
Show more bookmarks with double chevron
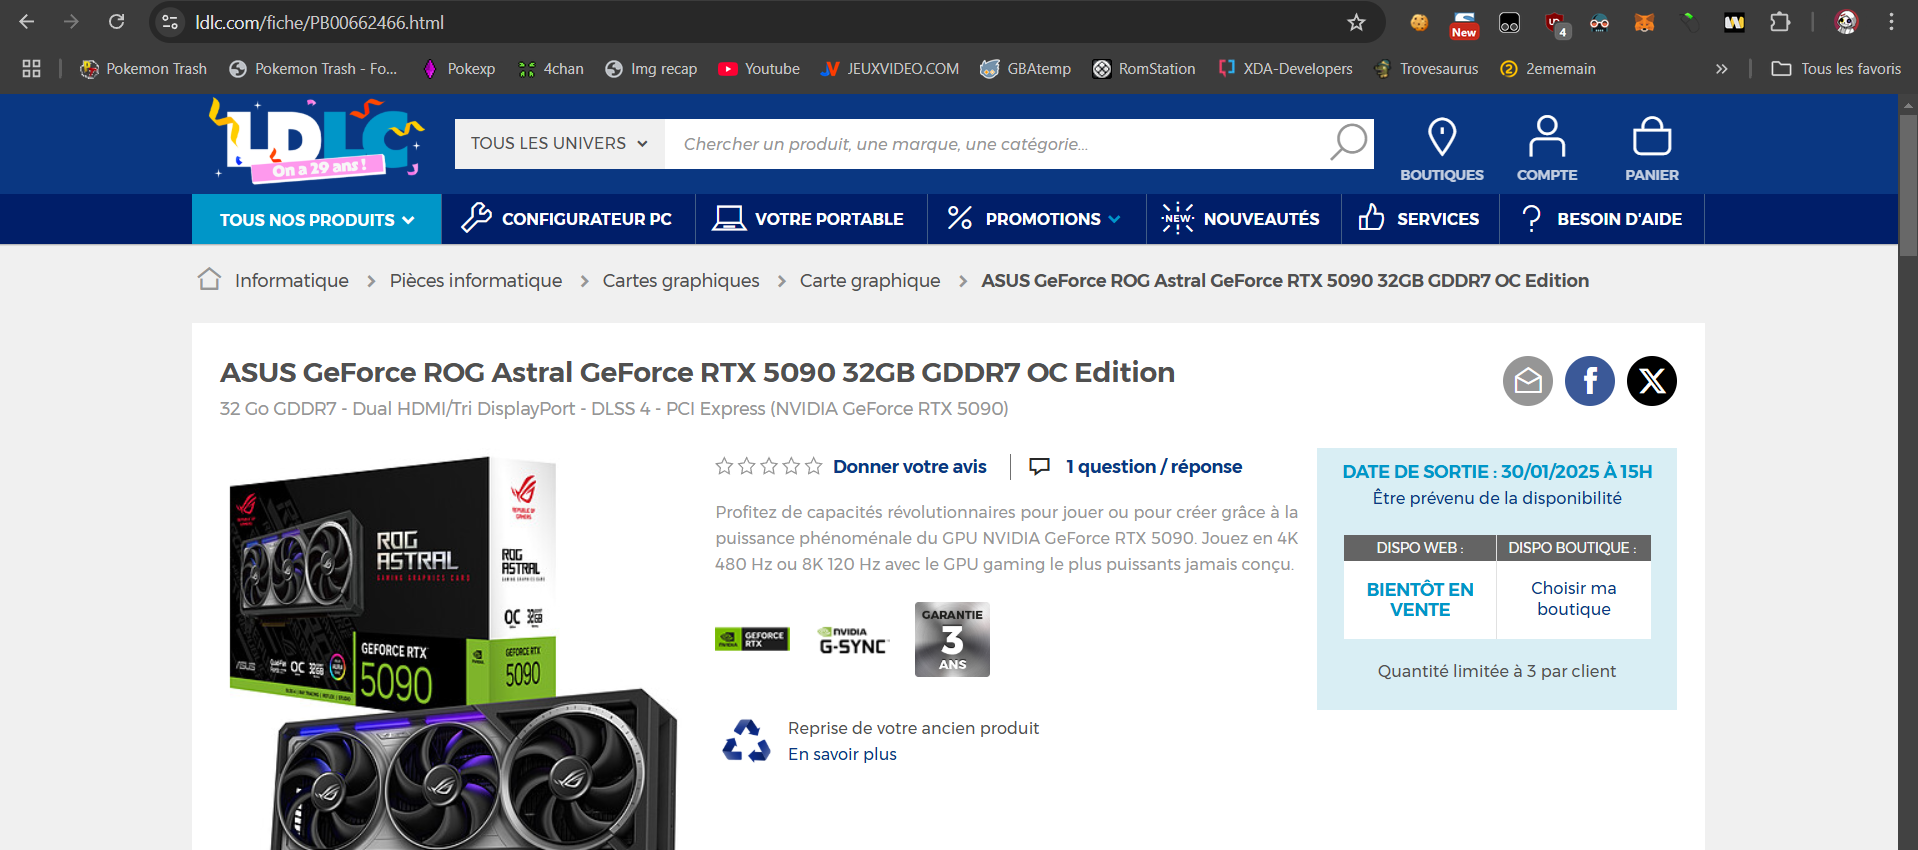1722,68
